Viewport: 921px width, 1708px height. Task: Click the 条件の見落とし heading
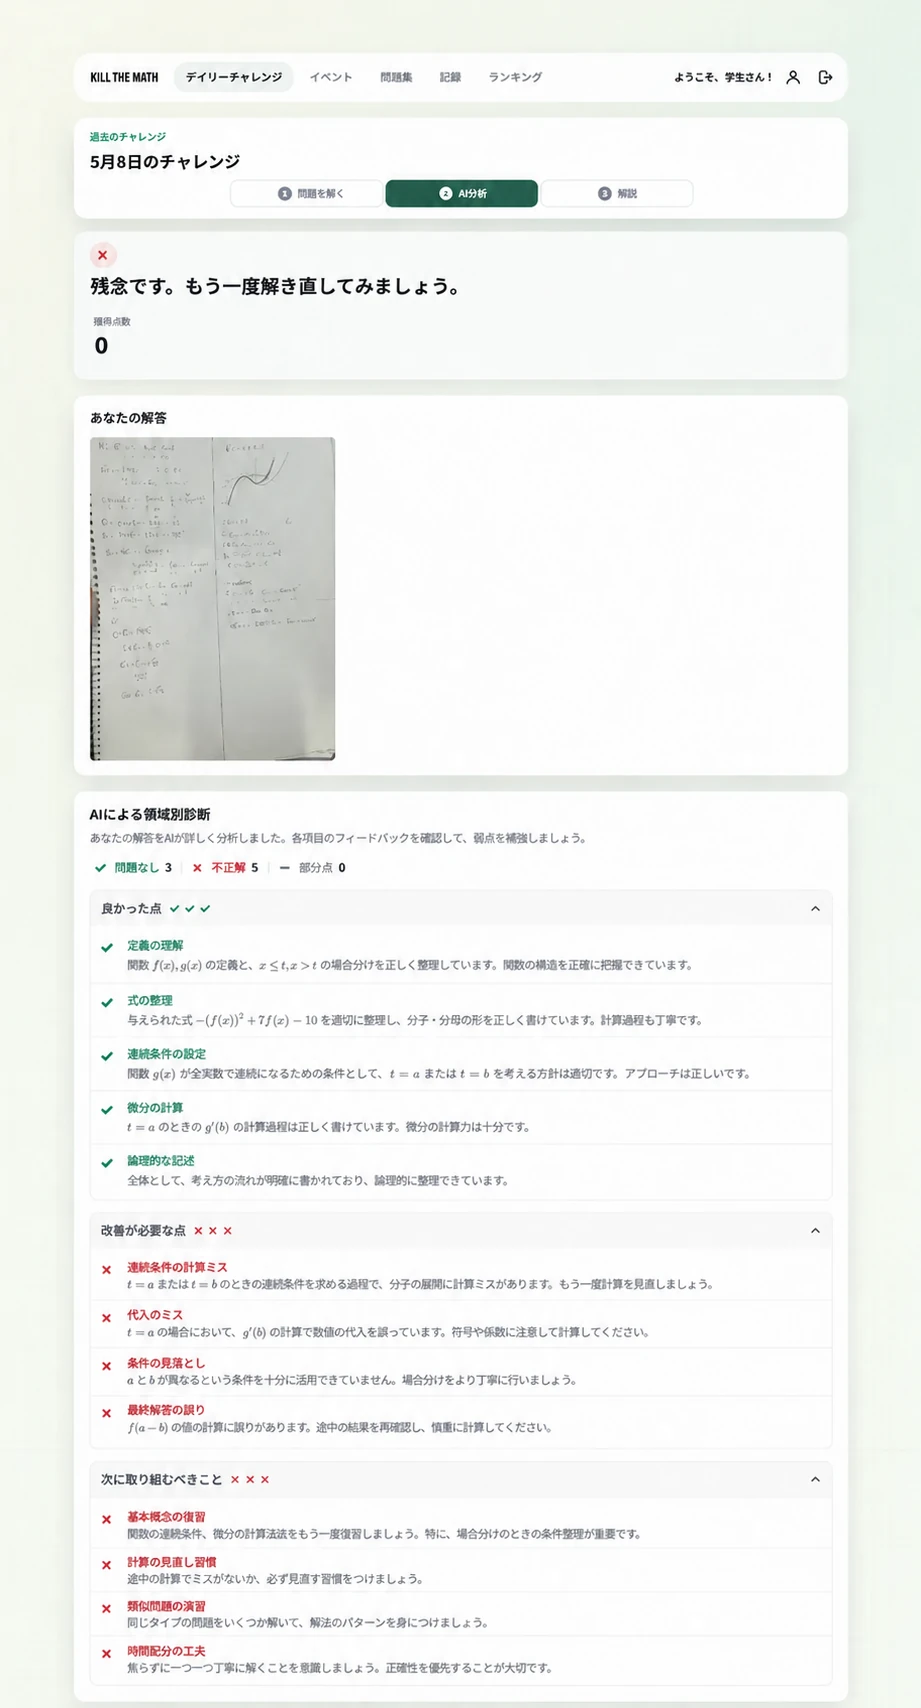click(x=166, y=1363)
